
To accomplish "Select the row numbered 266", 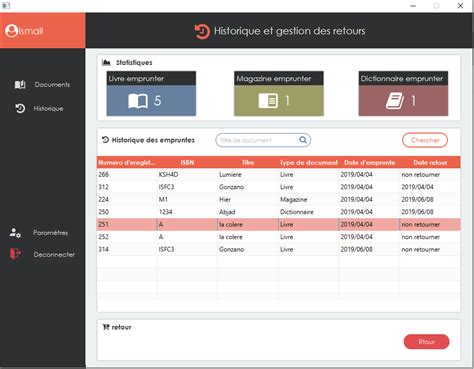I will pyautogui.click(x=279, y=174).
